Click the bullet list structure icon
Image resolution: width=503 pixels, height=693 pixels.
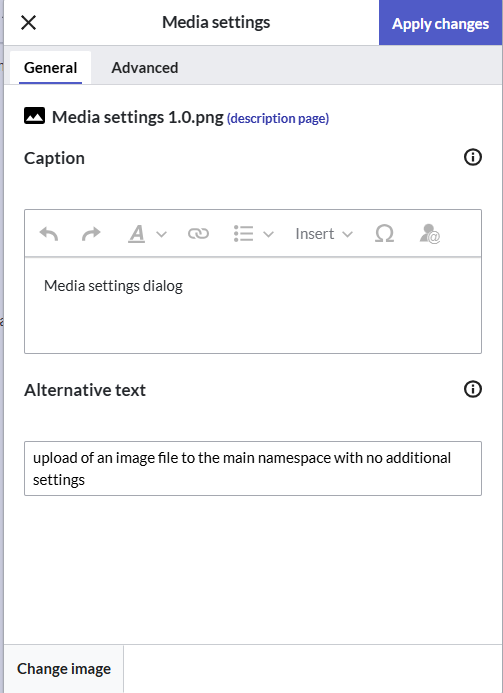[x=243, y=233]
